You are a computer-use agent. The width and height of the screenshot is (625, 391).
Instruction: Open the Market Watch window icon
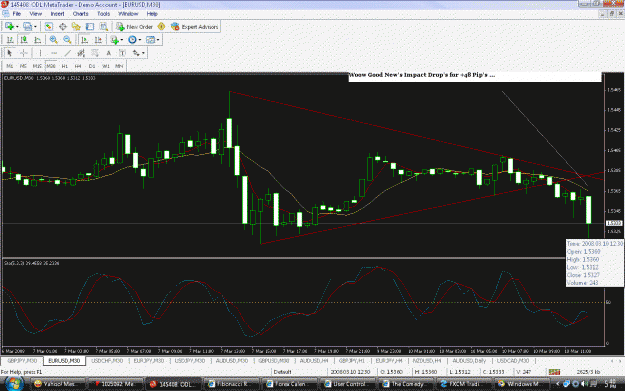(x=49, y=27)
